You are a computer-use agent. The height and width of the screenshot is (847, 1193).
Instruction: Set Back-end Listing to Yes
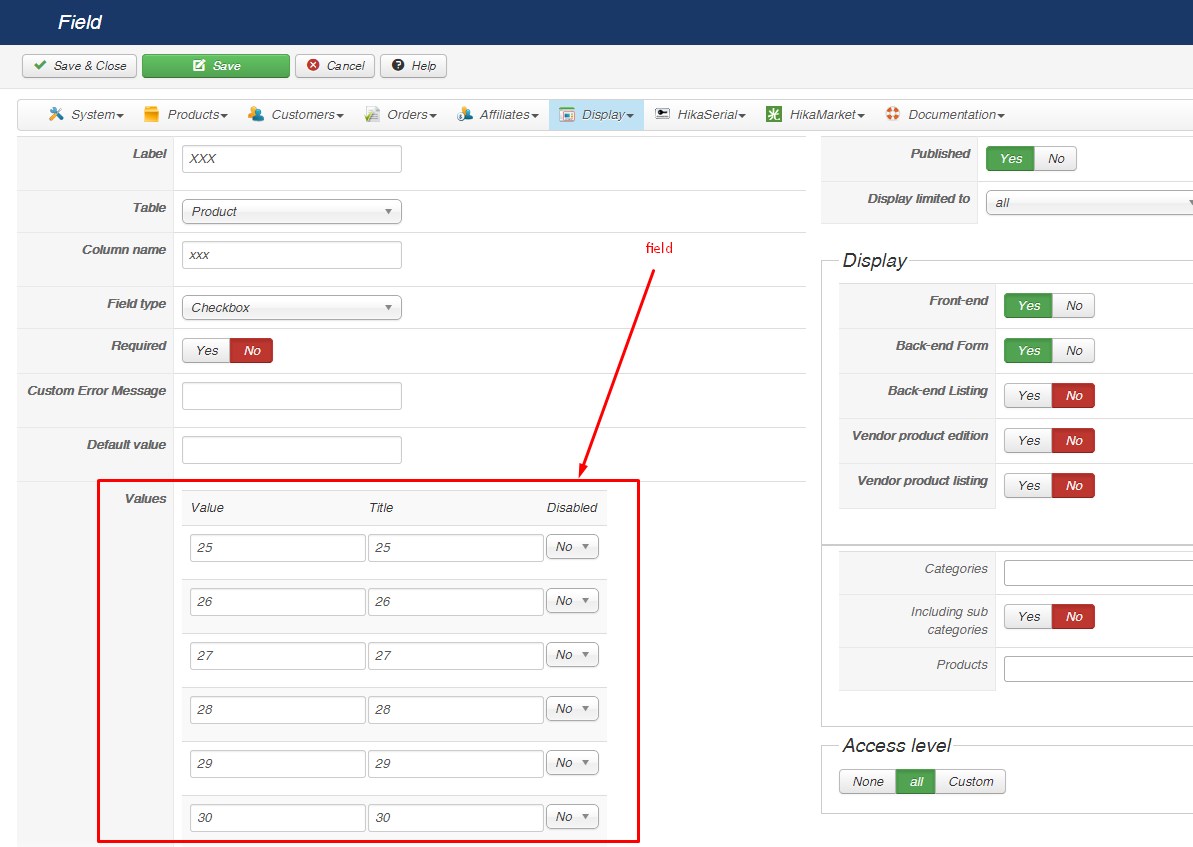point(1028,395)
